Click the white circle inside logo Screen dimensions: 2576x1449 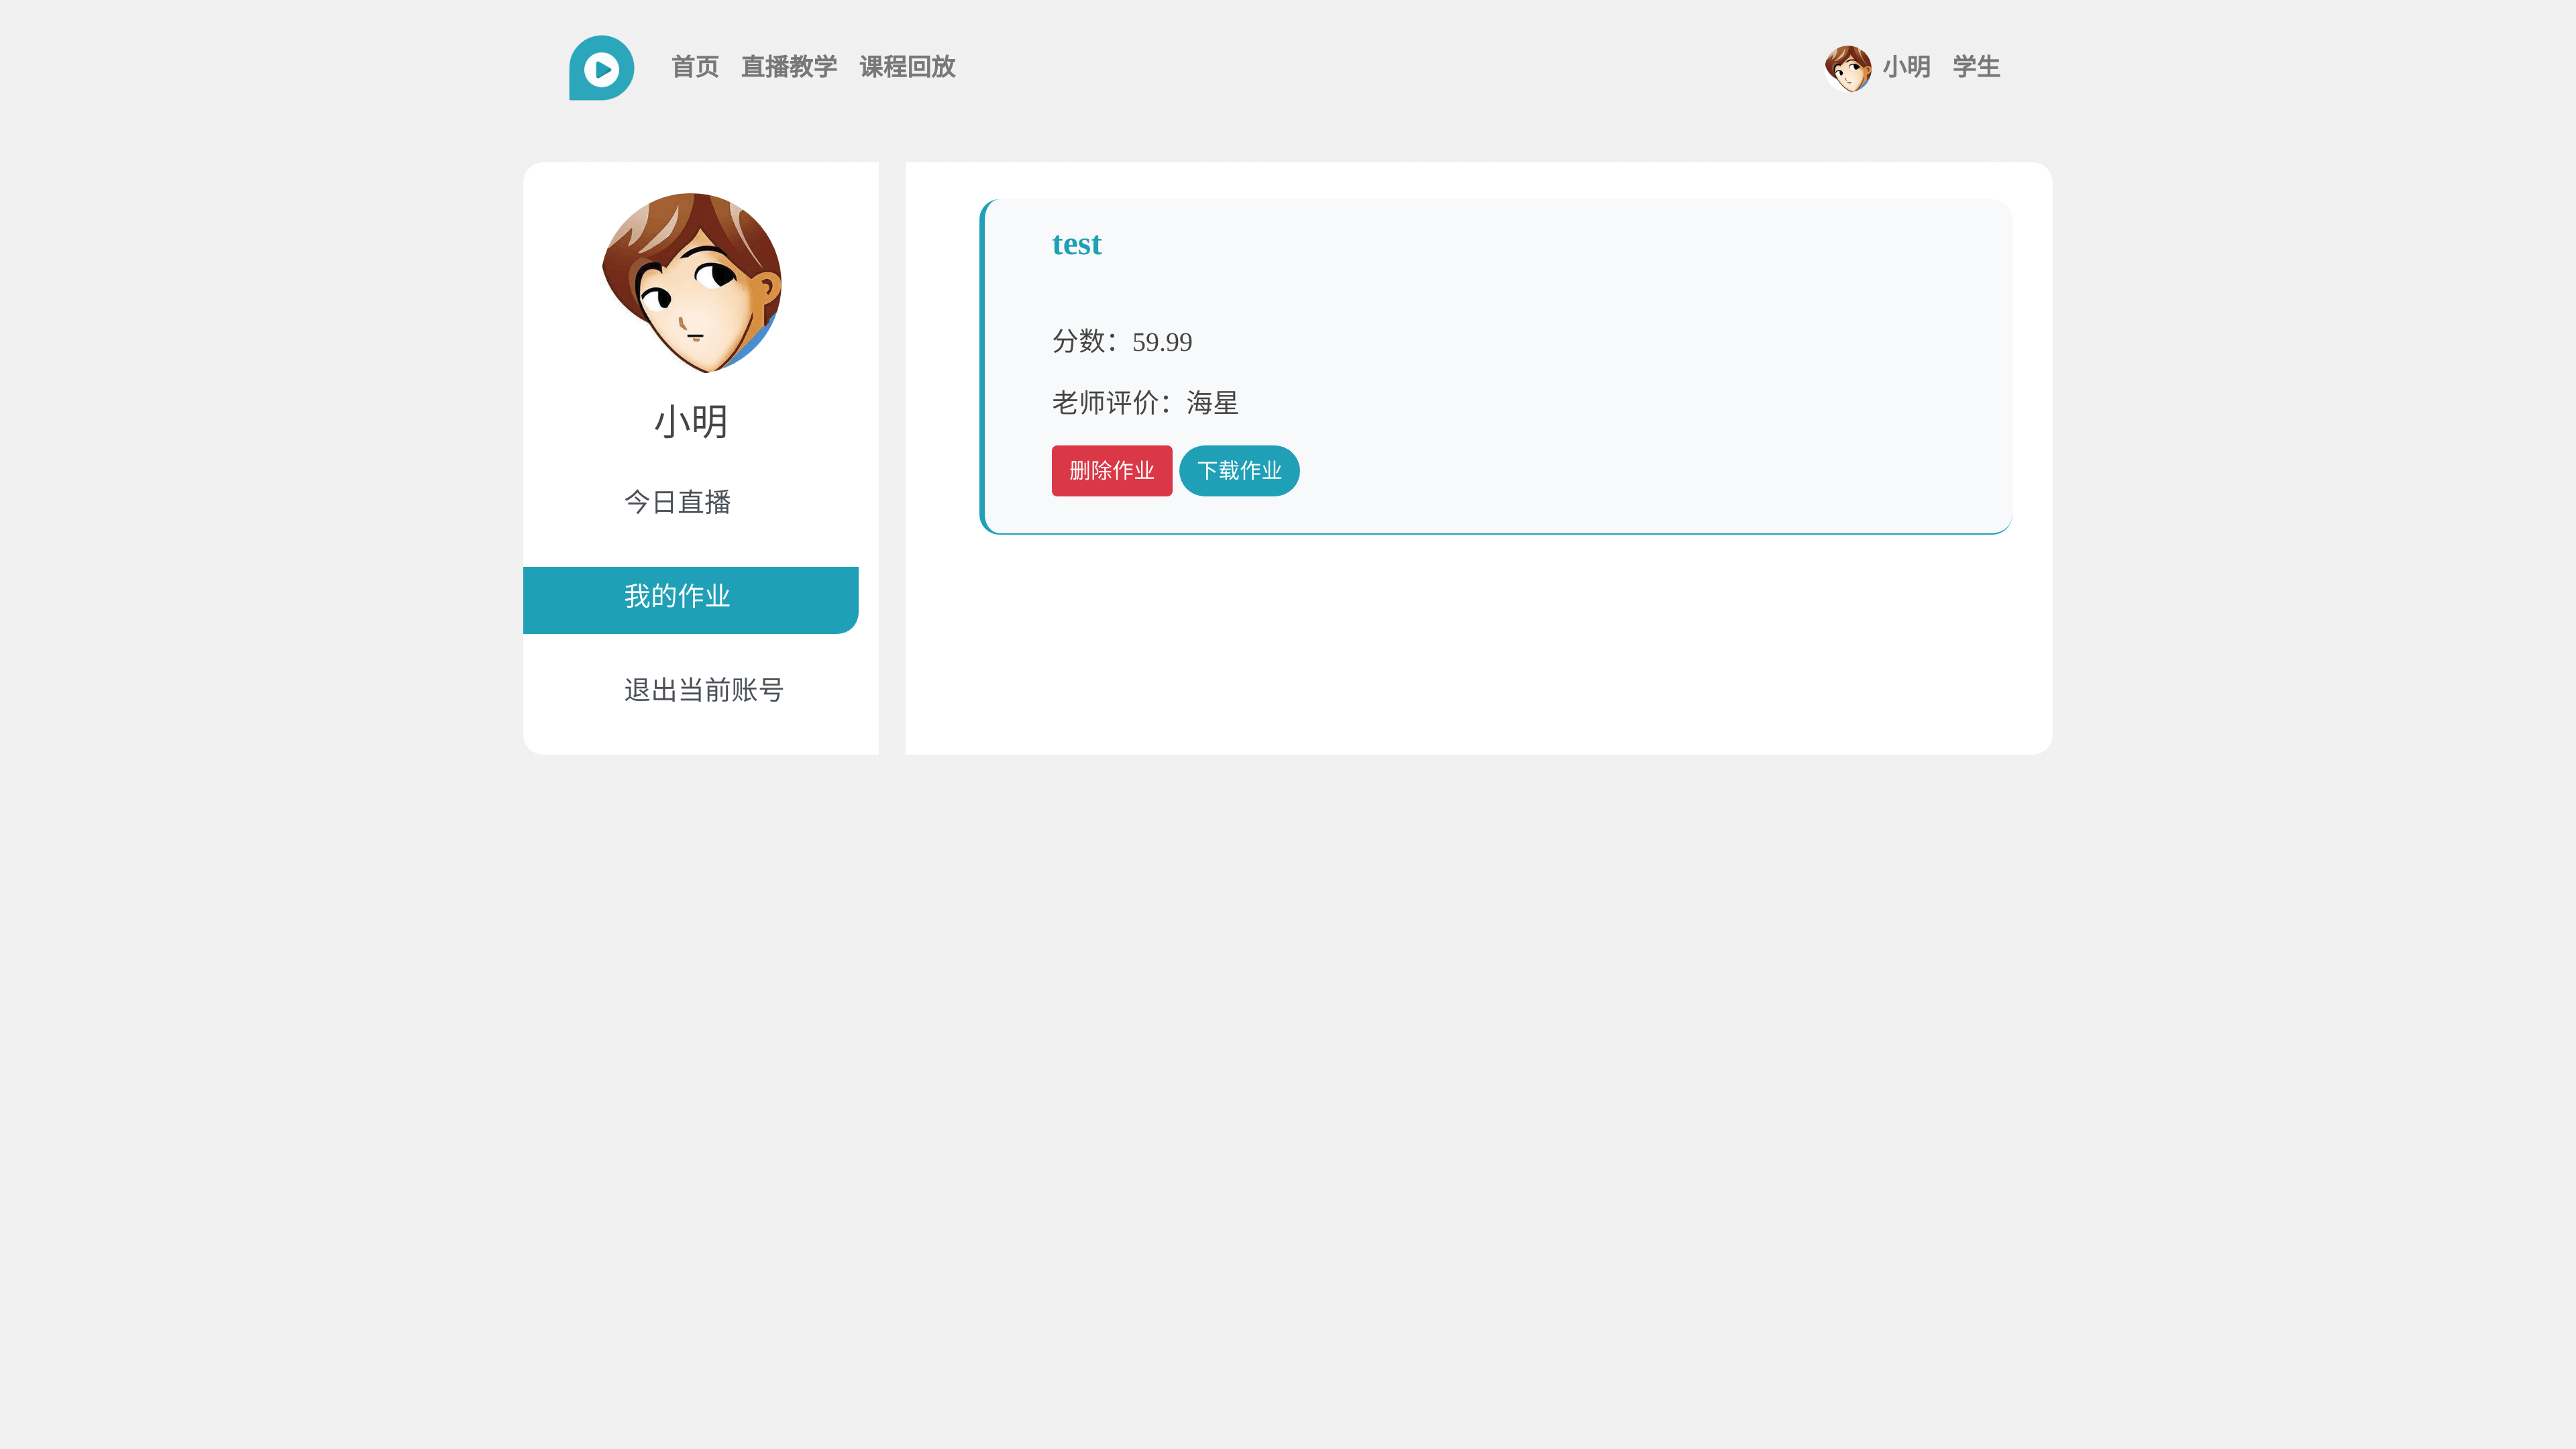click(602, 69)
